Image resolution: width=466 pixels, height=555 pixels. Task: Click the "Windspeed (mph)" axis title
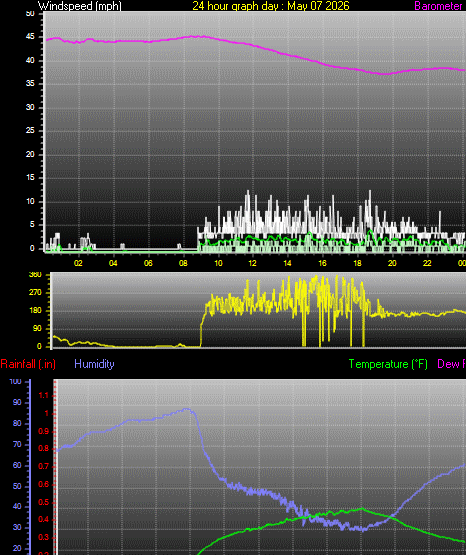(80, 6)
